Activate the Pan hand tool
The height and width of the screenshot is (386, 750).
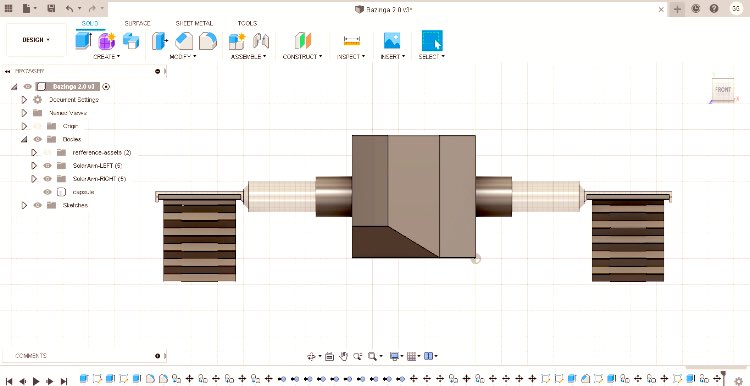point(343,356)
